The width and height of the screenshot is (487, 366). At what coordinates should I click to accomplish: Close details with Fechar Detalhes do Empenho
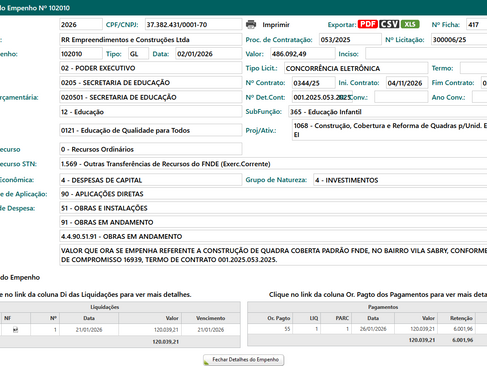tap(244, 360)
